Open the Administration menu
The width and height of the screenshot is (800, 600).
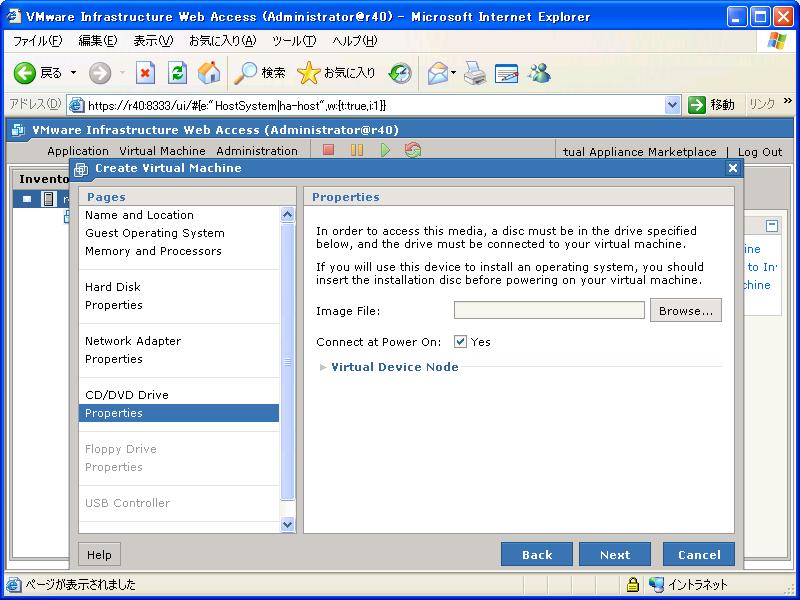tap(257, 151)
